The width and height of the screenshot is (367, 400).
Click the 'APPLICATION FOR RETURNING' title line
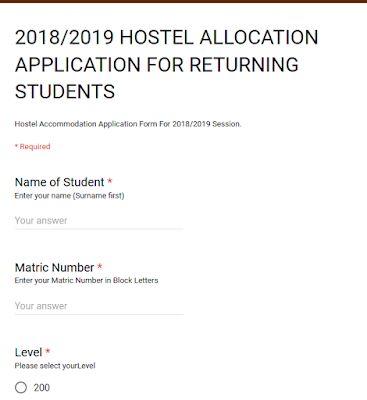pyautogui.click(x=157, y=64)
